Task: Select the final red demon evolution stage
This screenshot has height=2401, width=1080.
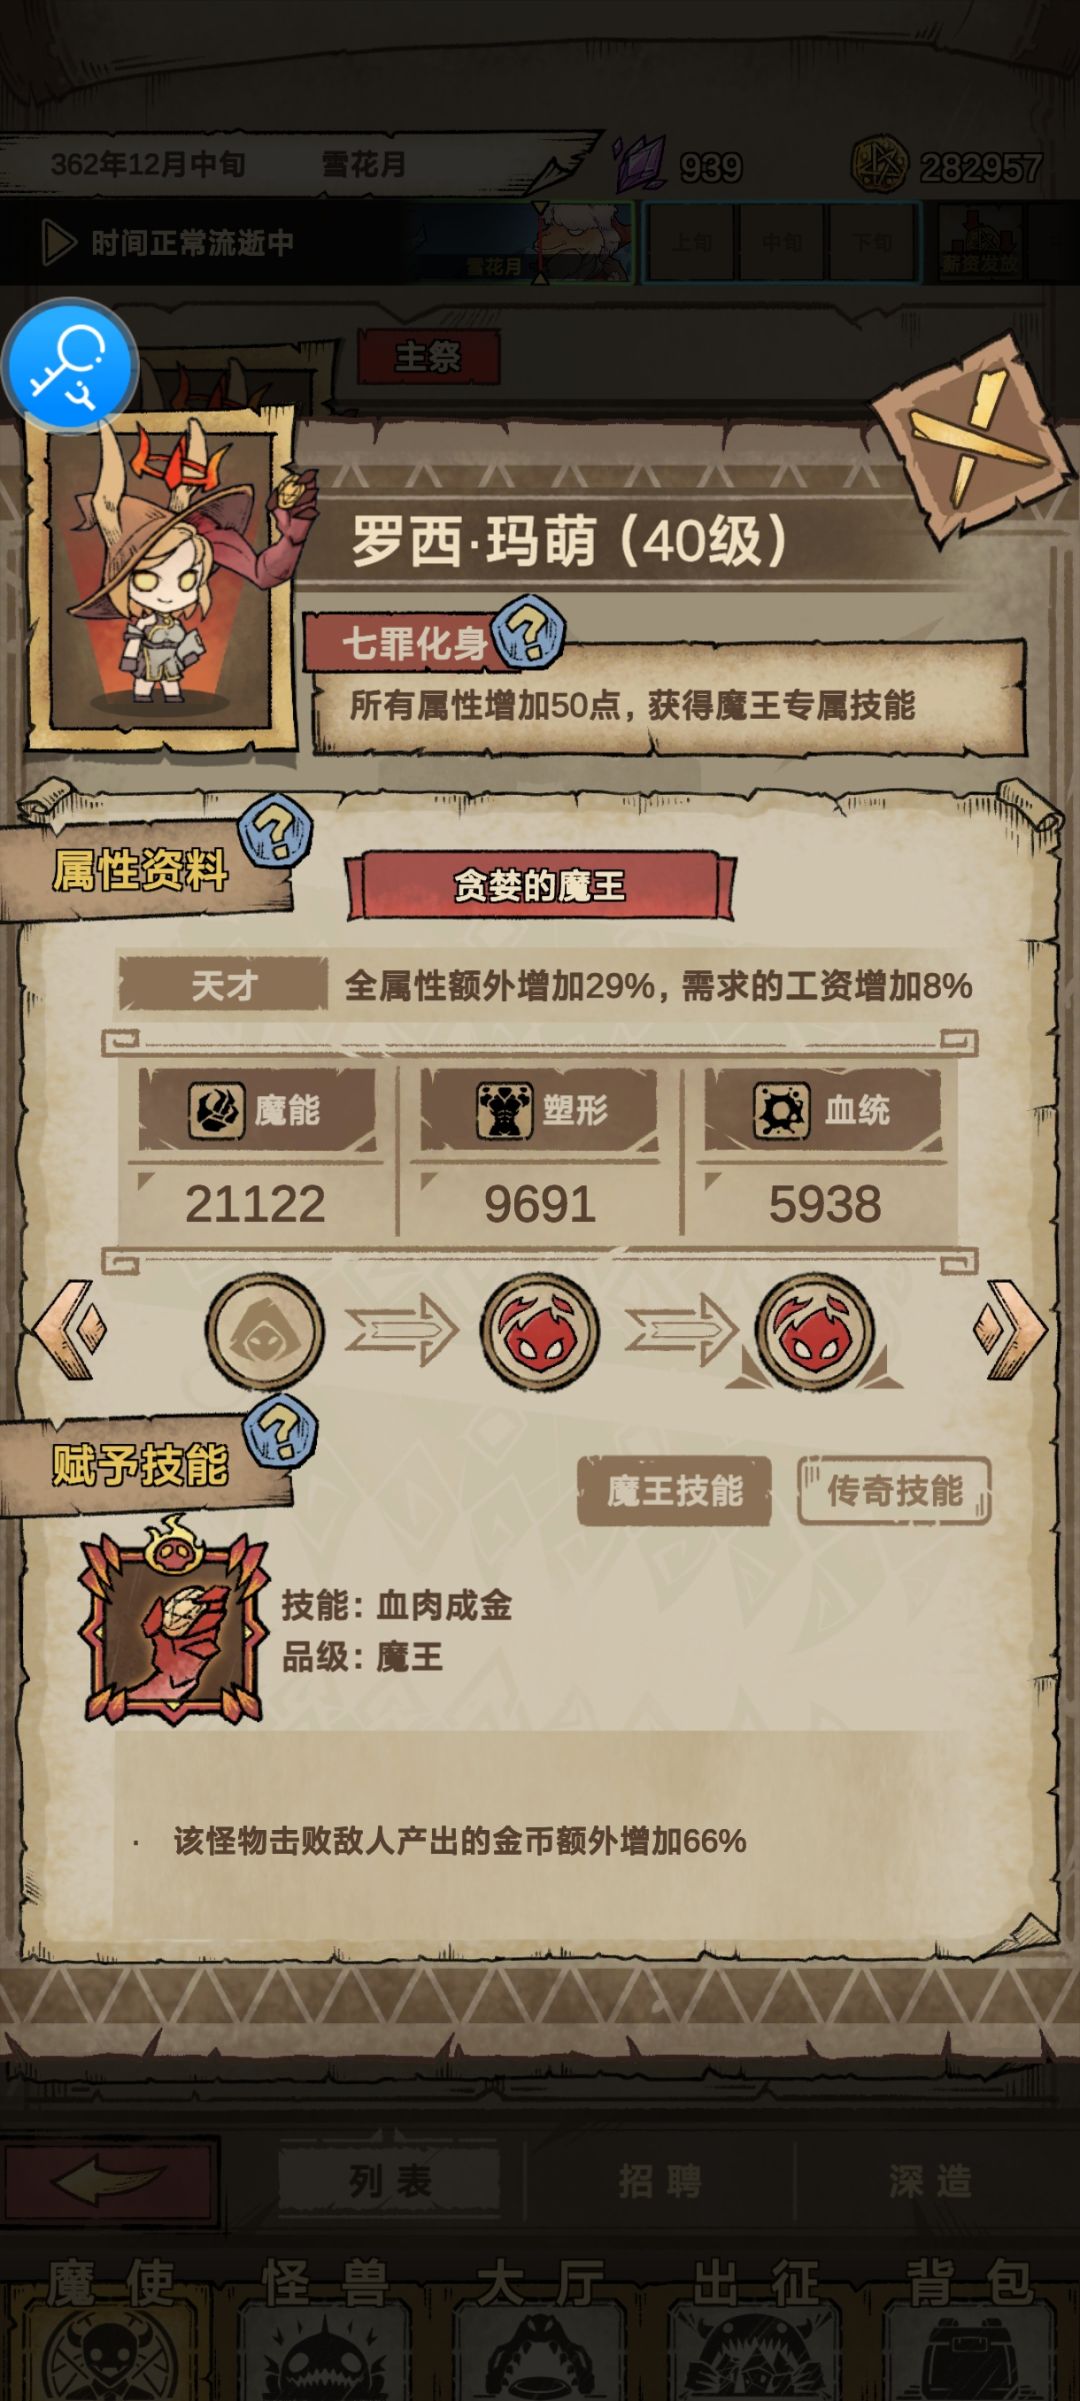Action: click(x=815, y=1331)
